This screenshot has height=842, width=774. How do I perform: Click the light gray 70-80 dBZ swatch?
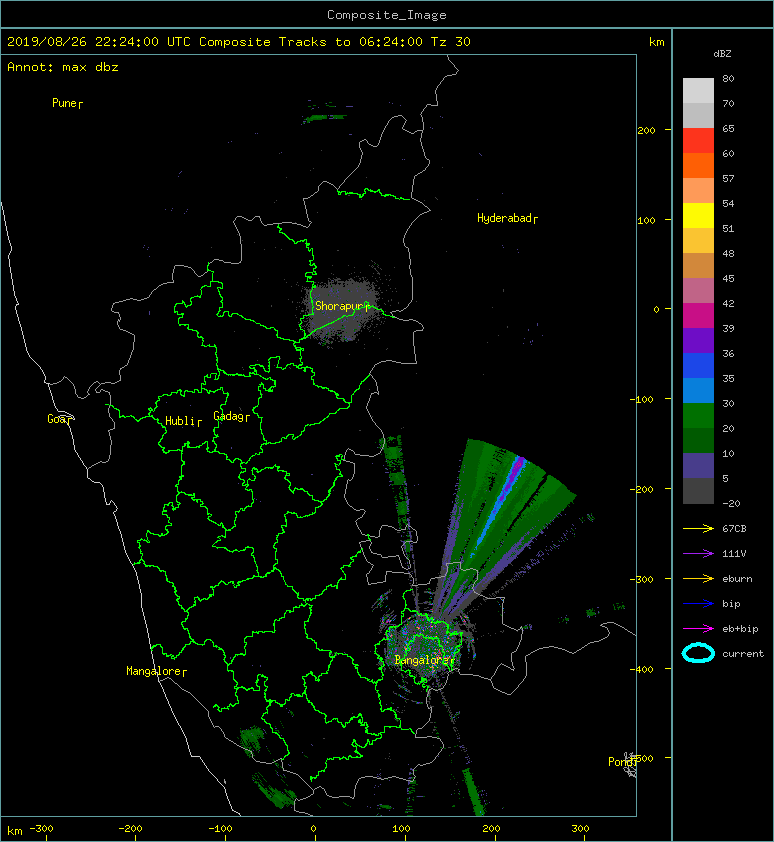coord(698,90)
